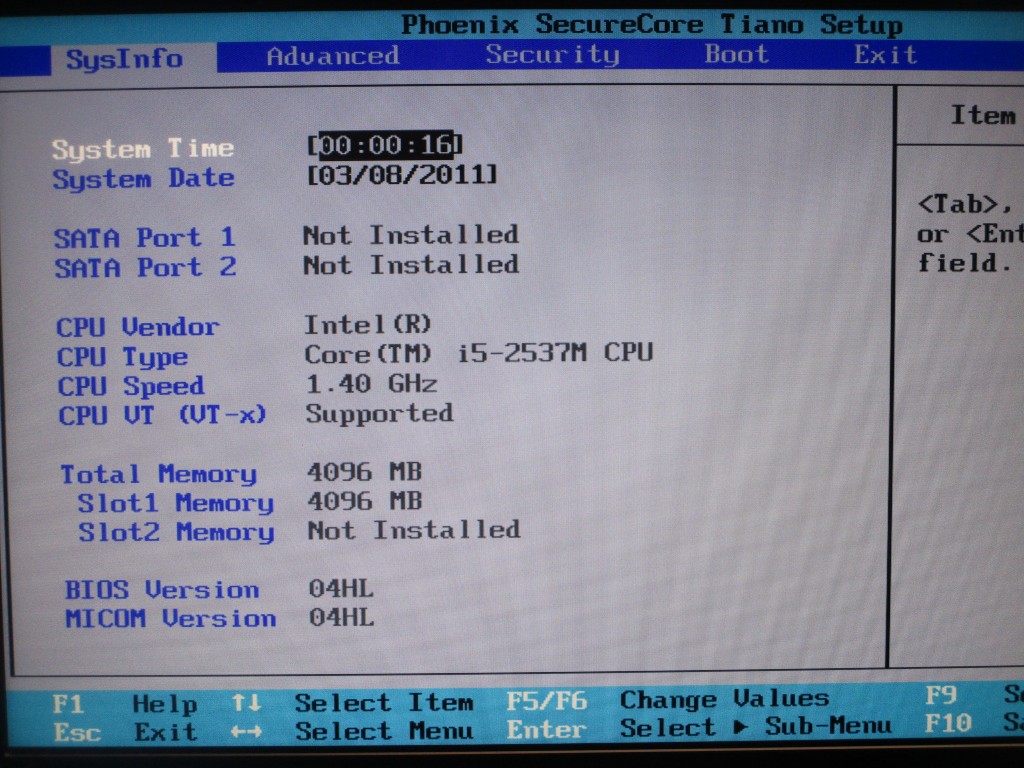Click the CPU VT (VT-x) label
The width and height of the screenshot is (1024, 768).
[x=163, y=415]
